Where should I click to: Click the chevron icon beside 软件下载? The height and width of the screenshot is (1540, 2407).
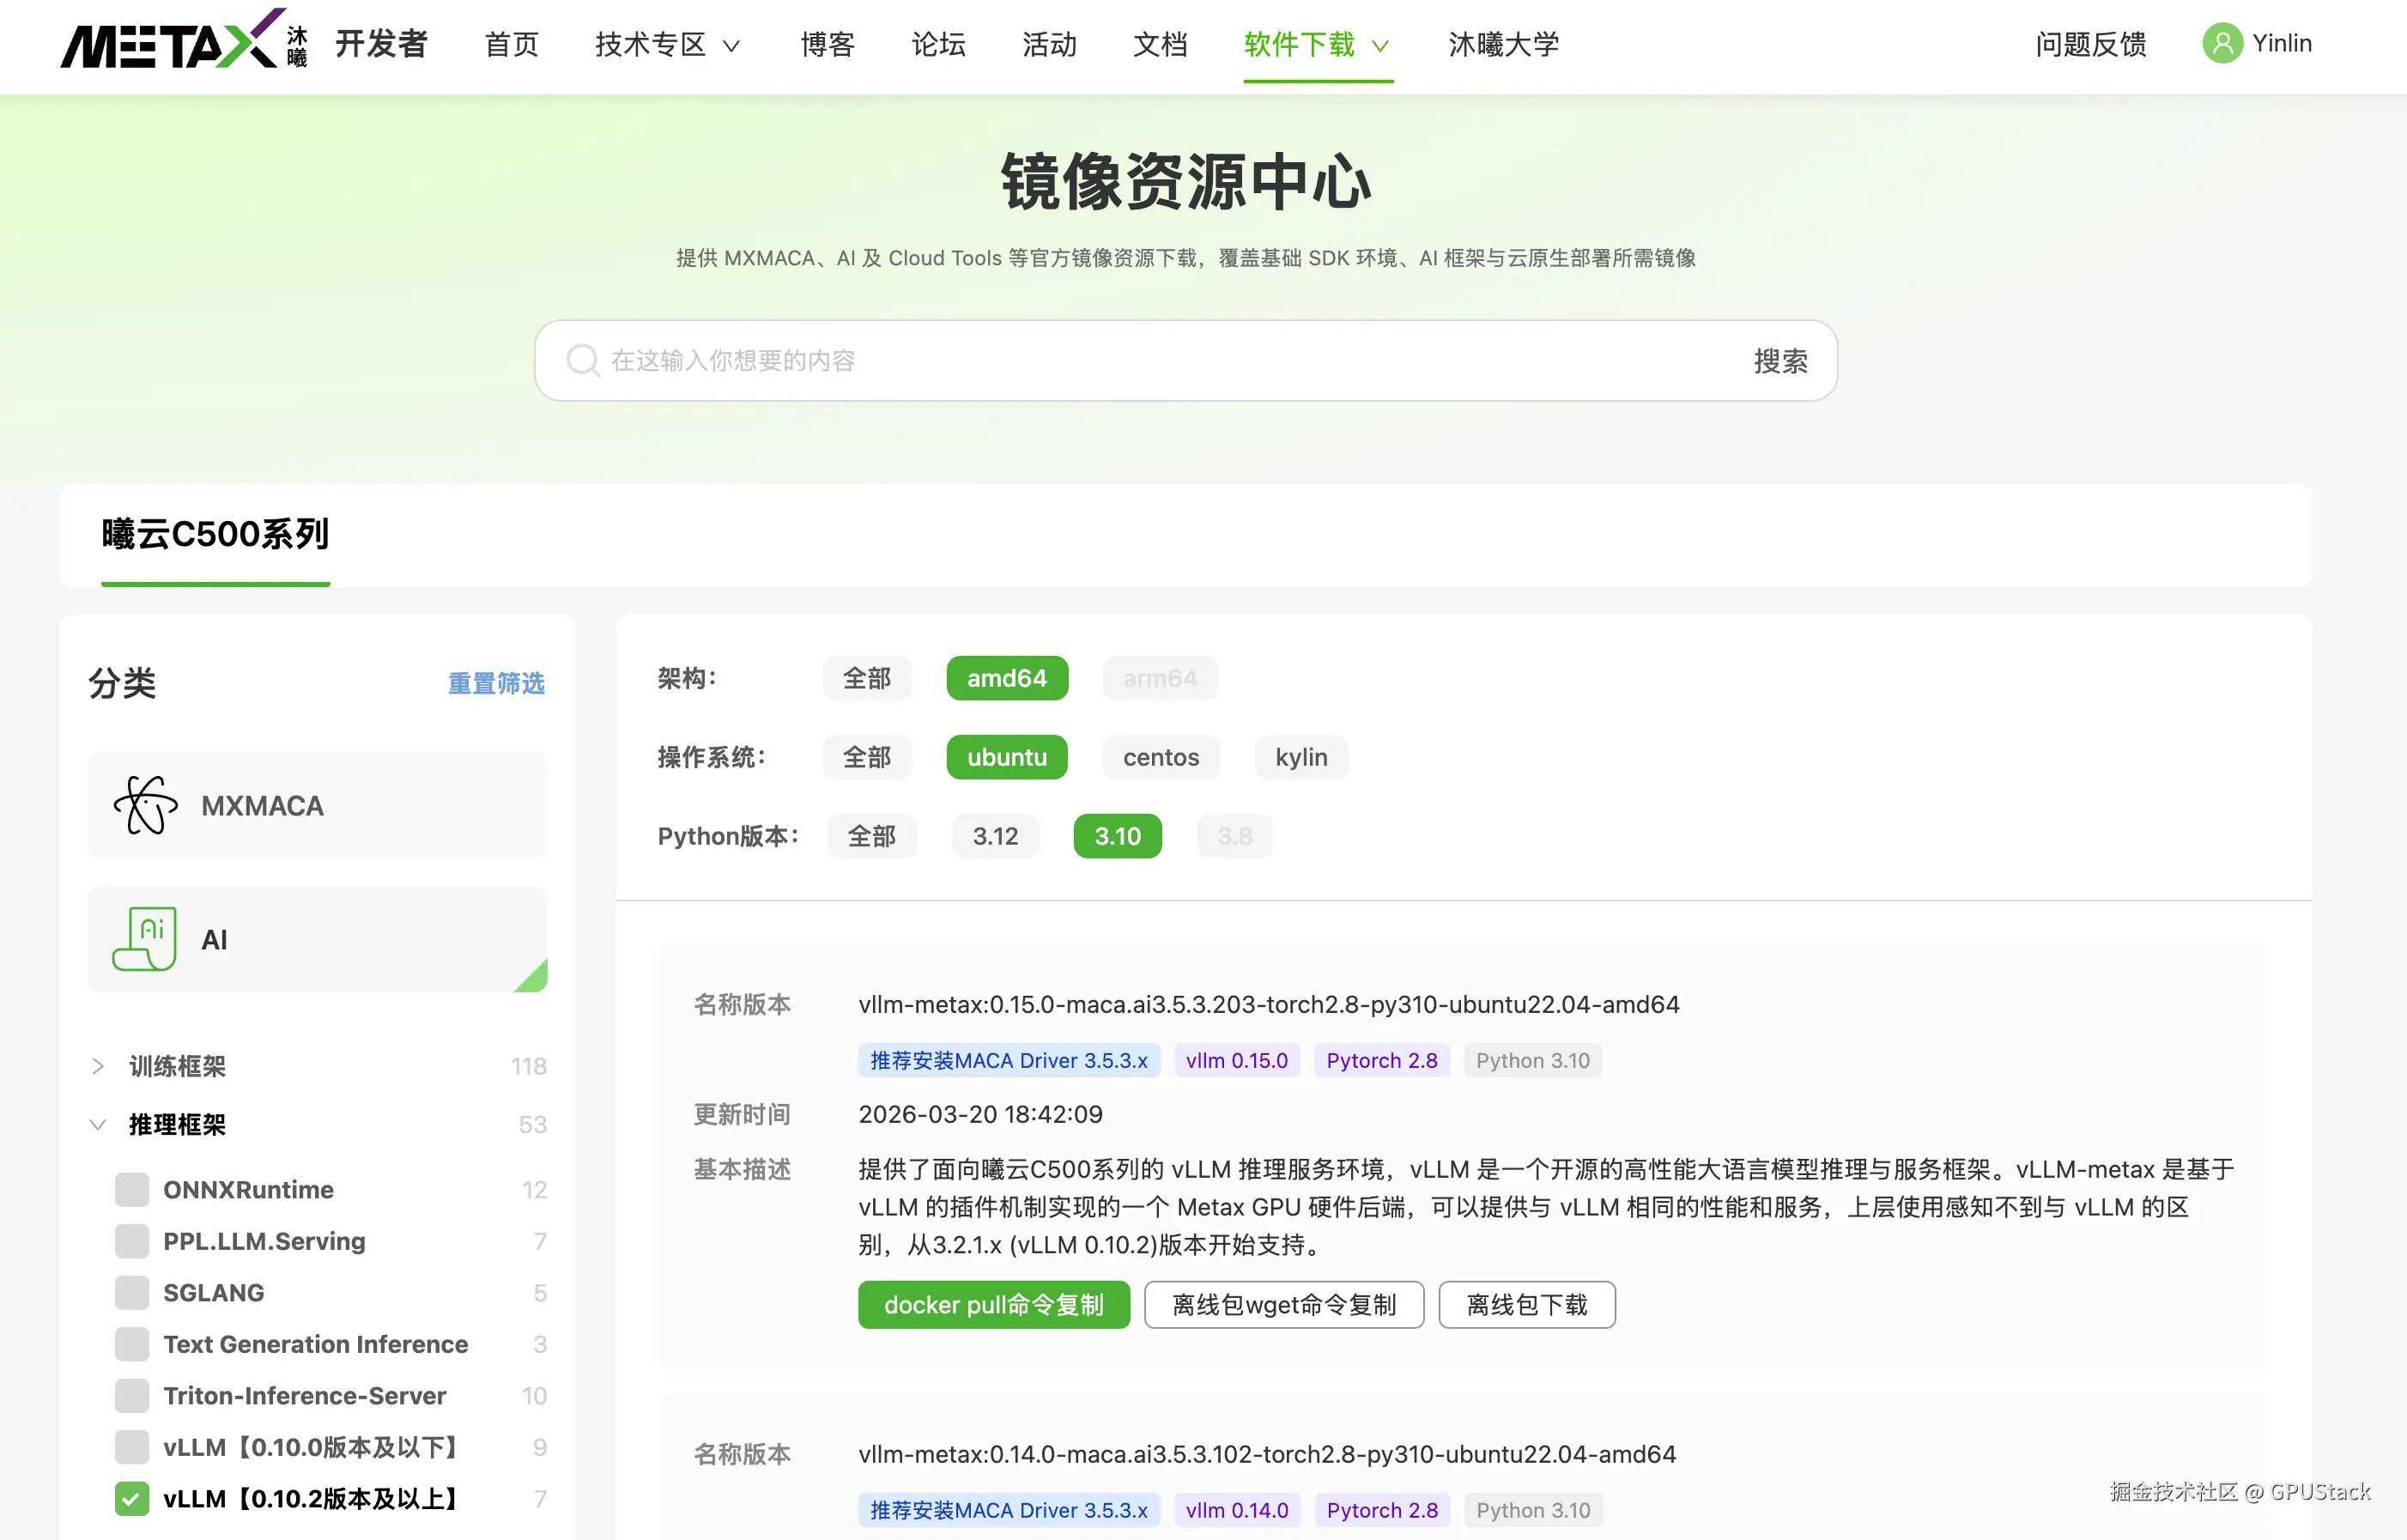pos(1380,46)
